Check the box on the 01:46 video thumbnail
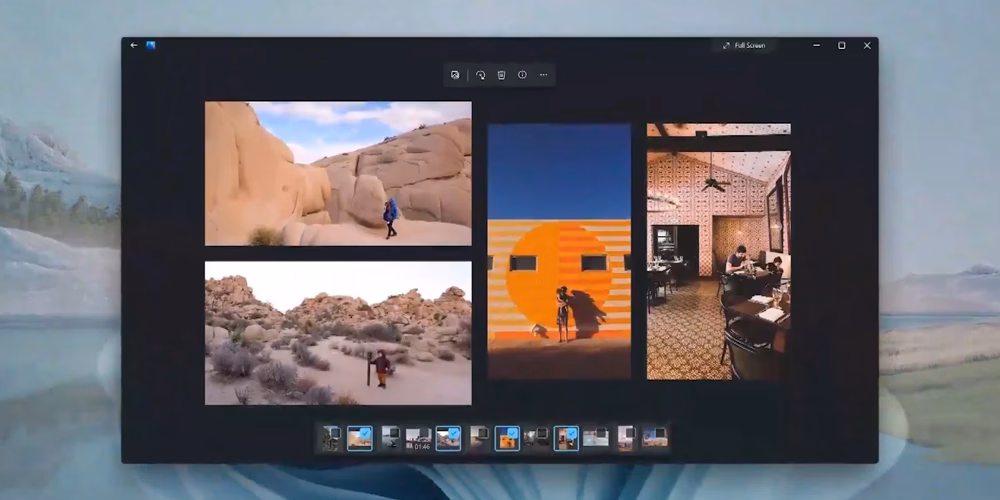The height and width of the screenshot is (500, 1000). [x=424, y=432]
